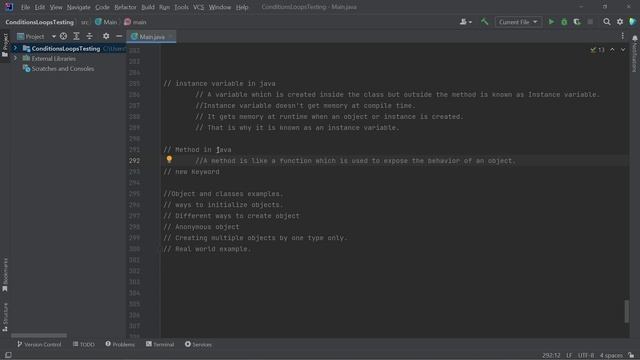Open editor tabs more options icon
Screen dimensions: 640x360
click(622, 36)
